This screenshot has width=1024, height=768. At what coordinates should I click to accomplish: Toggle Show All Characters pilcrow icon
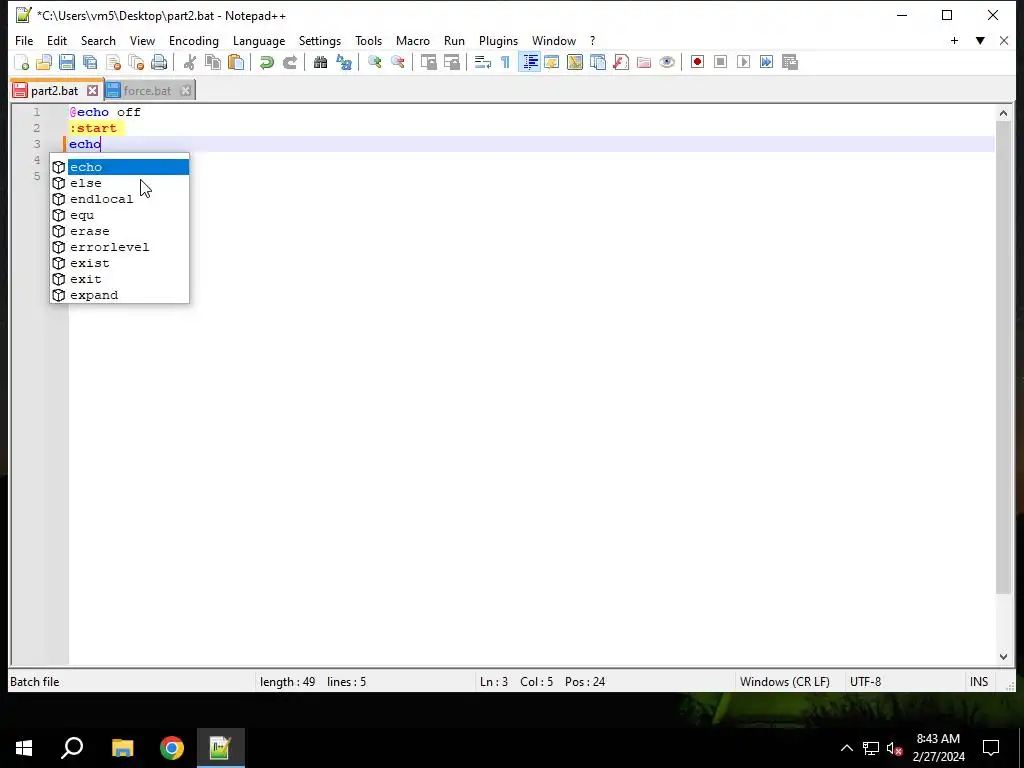(x=505, y=62)
